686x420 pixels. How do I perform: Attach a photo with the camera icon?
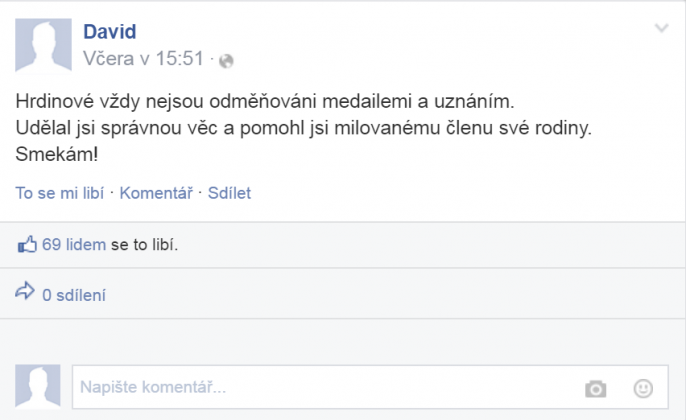596,388
